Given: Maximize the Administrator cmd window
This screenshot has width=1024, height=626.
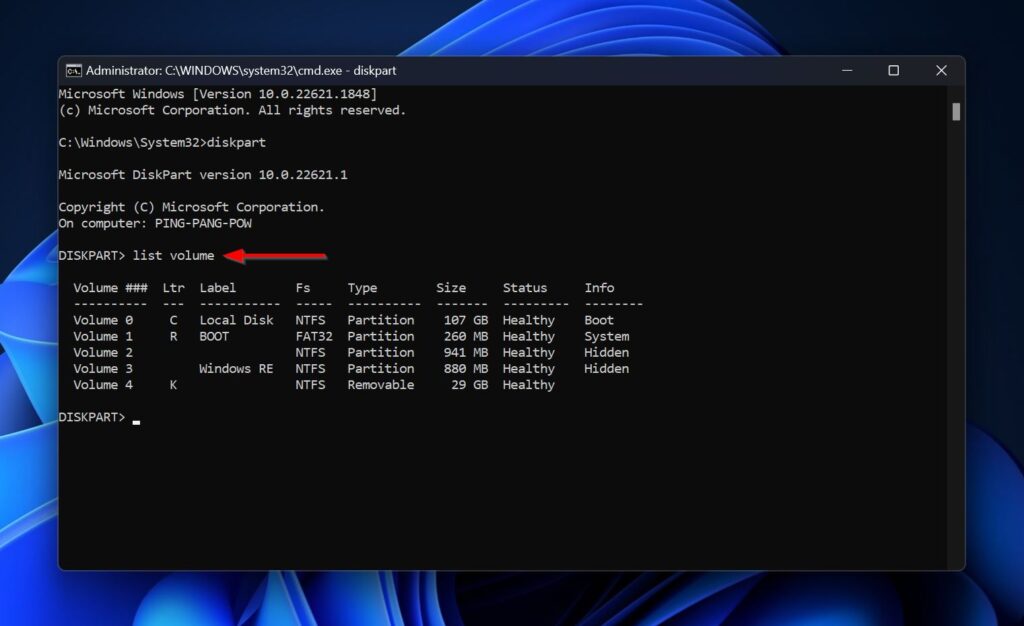Looking at the screenshot, I should coord(893,71).
